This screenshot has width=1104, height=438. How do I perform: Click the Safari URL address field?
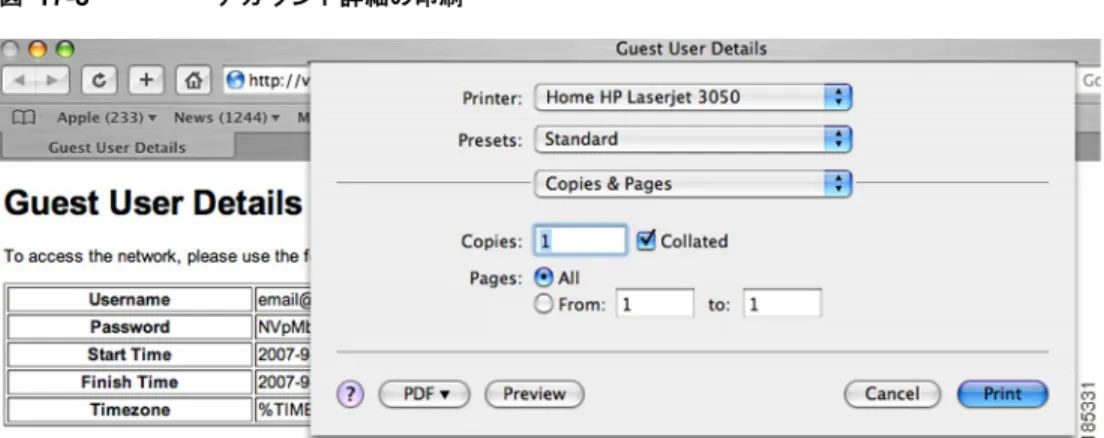(x=266, y=81)
